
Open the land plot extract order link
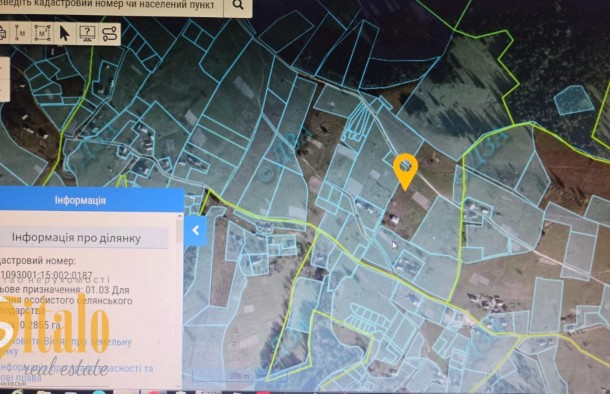pos(66,346)
